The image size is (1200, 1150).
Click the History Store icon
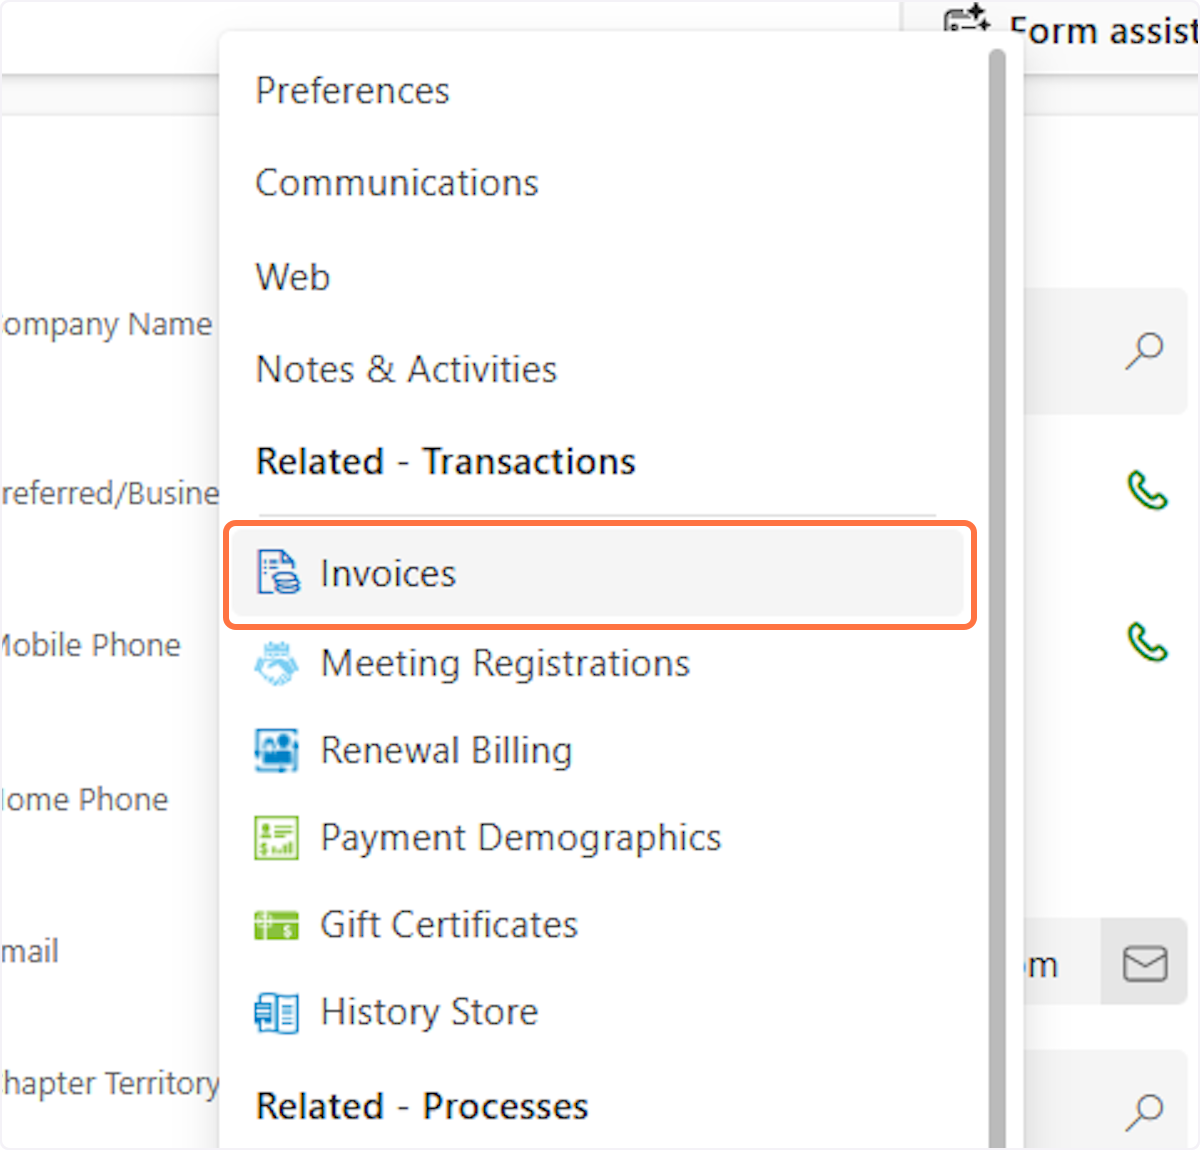276,1012
